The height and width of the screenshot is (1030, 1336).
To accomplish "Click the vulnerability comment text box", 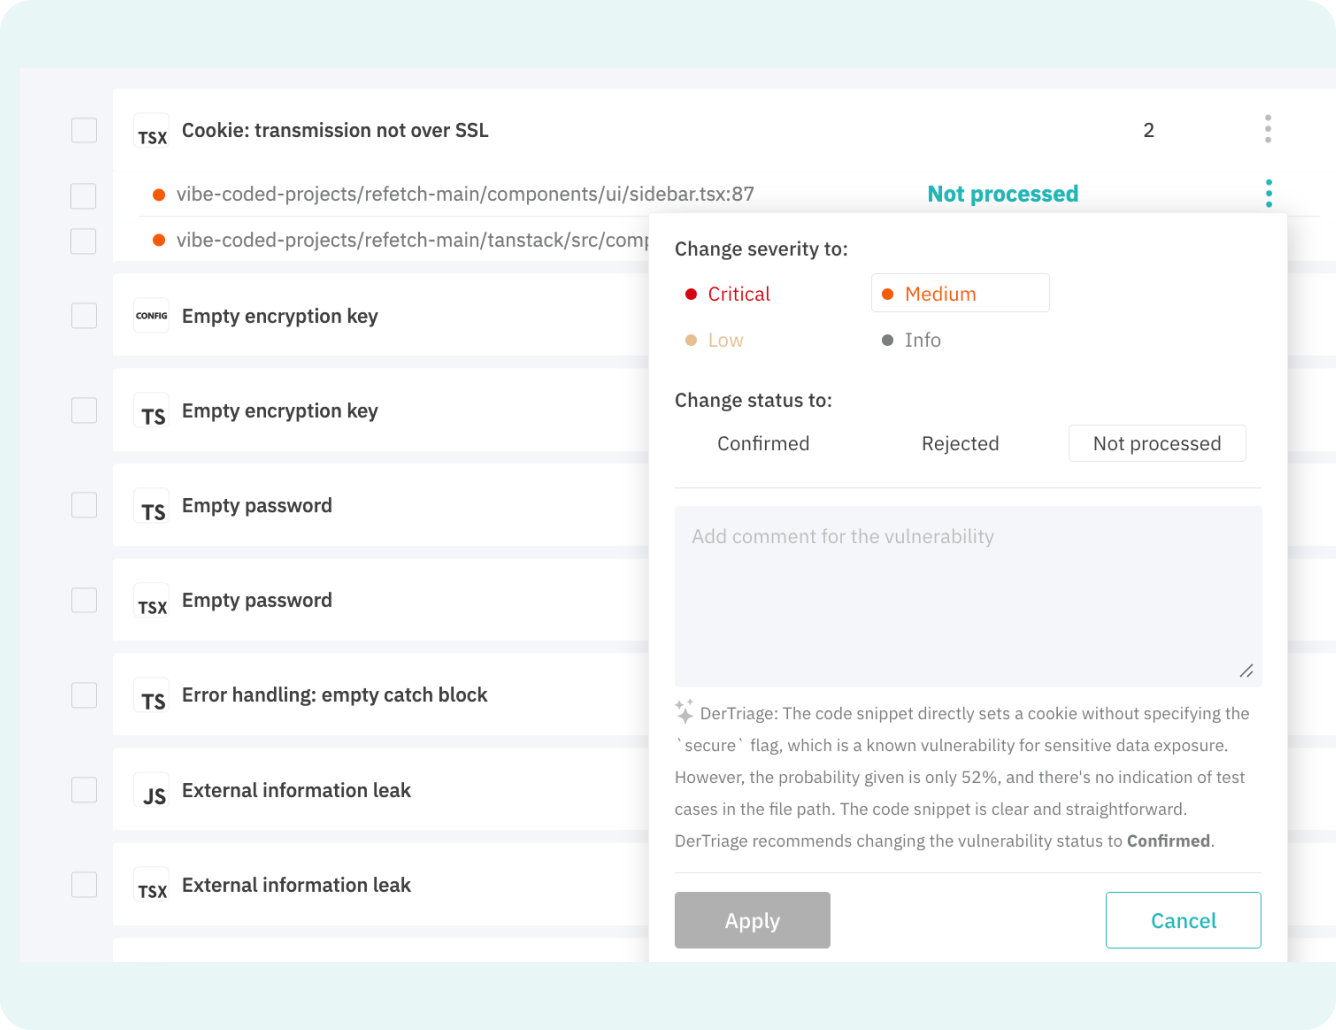I will click(x=968, y=596).
